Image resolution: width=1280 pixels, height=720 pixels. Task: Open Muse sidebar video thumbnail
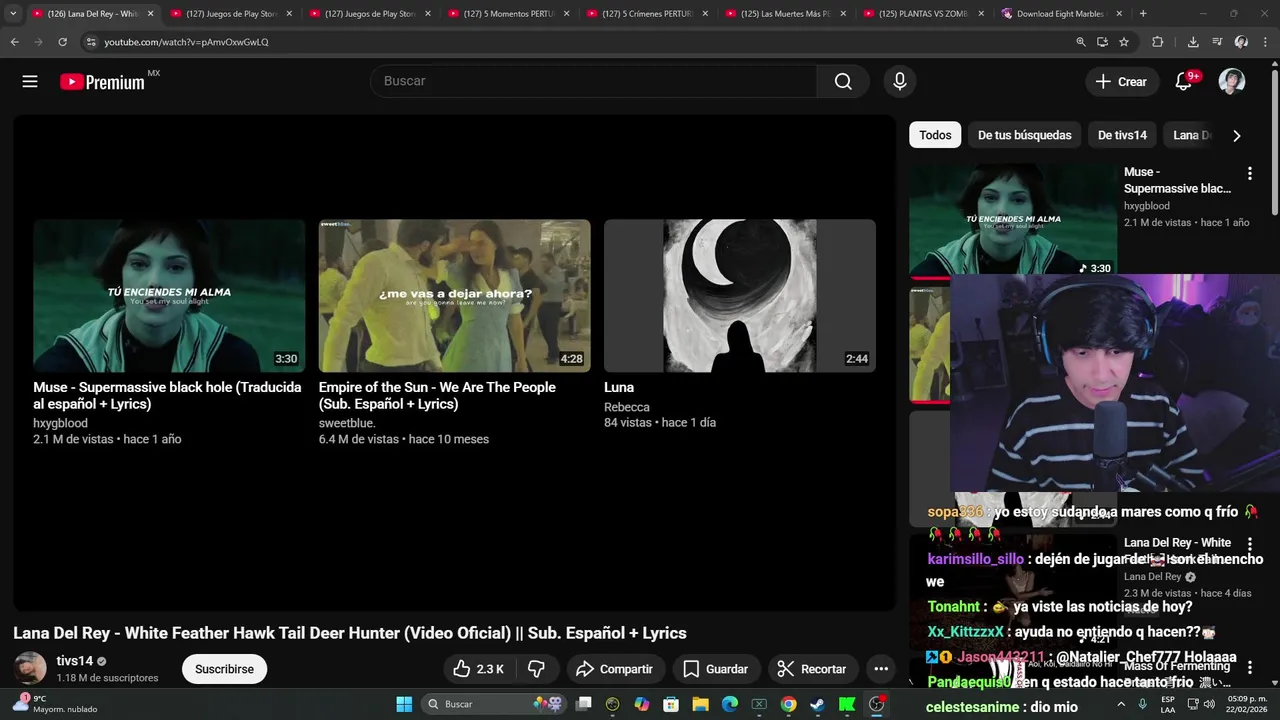click(1013, 219)
